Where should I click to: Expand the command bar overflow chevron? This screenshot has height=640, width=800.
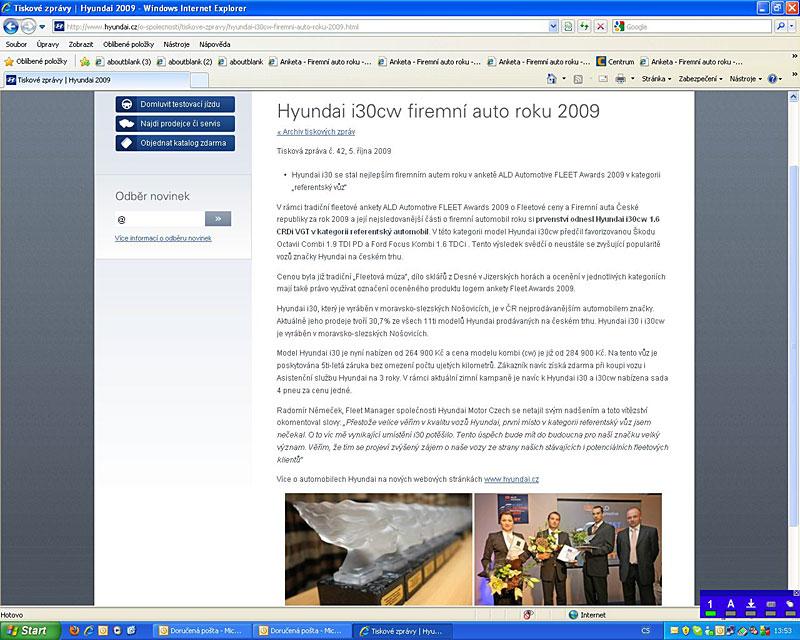click(794, 75)
